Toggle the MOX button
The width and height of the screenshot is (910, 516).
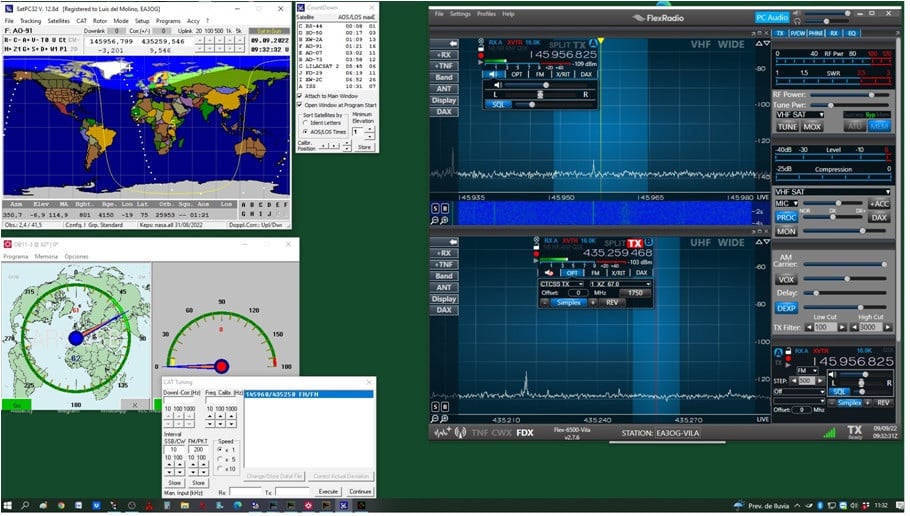coord(812,127)
